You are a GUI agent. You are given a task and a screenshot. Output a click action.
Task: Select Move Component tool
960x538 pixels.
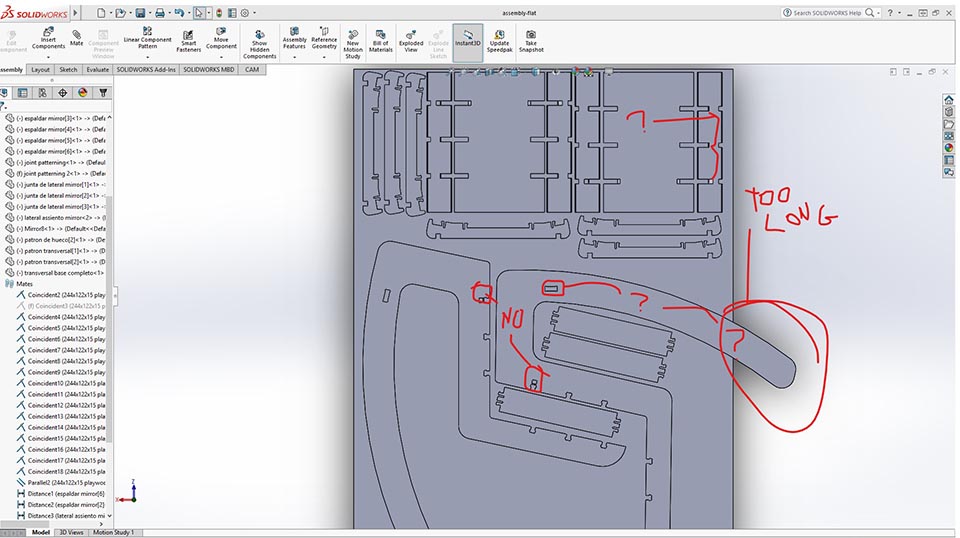[x=221, y=38]
